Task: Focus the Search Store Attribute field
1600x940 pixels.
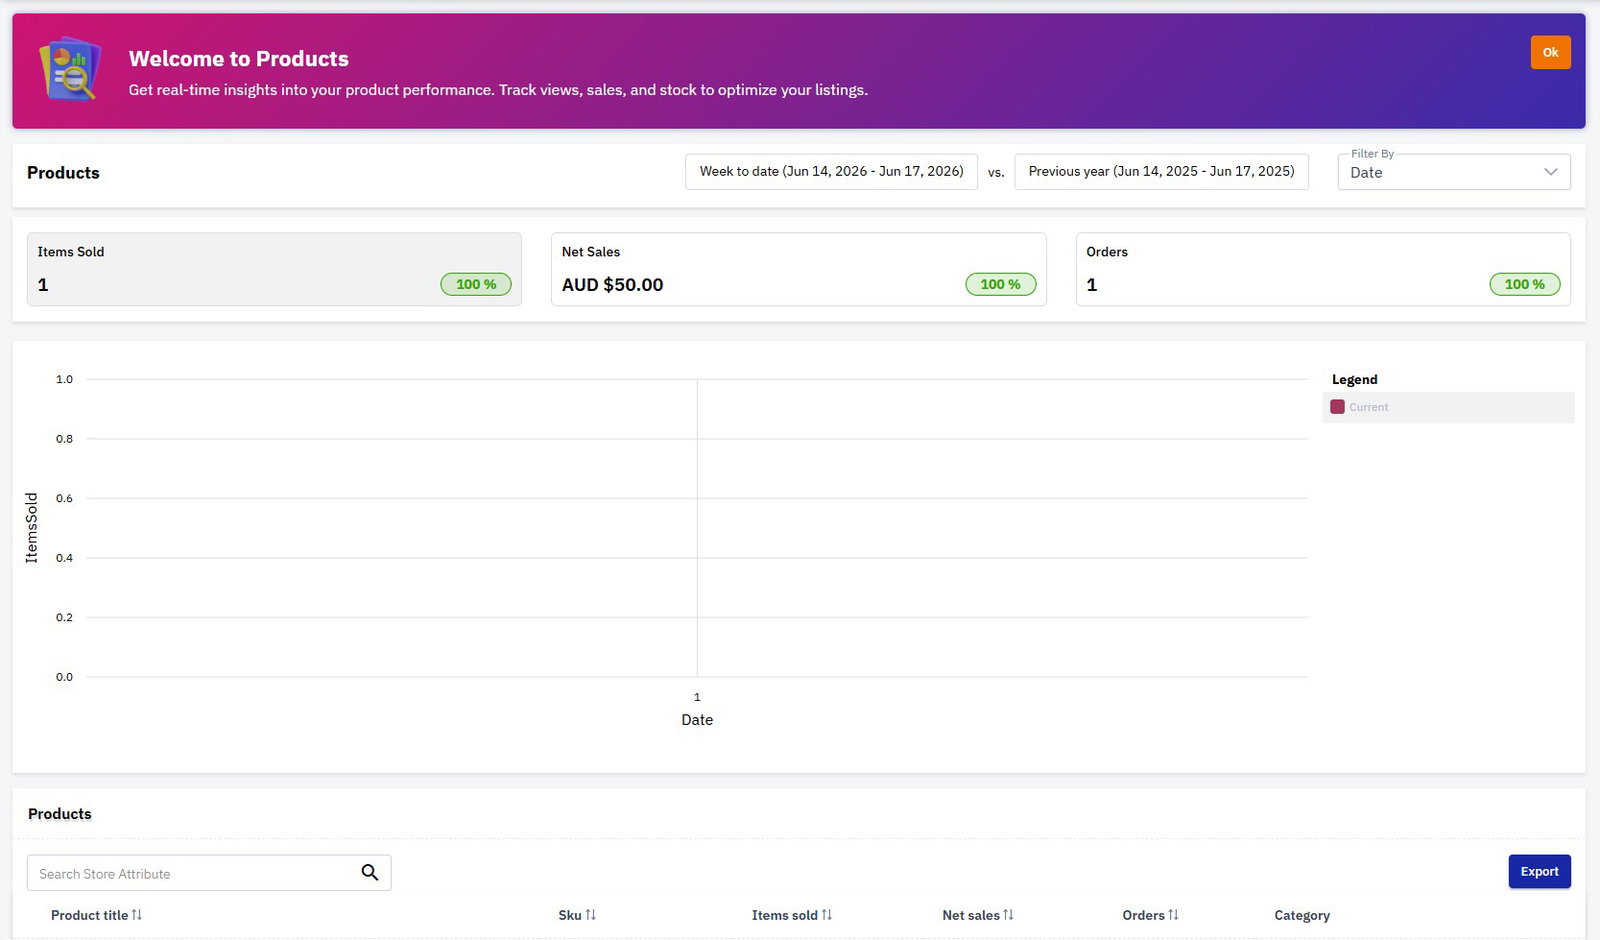Action: 195,873
